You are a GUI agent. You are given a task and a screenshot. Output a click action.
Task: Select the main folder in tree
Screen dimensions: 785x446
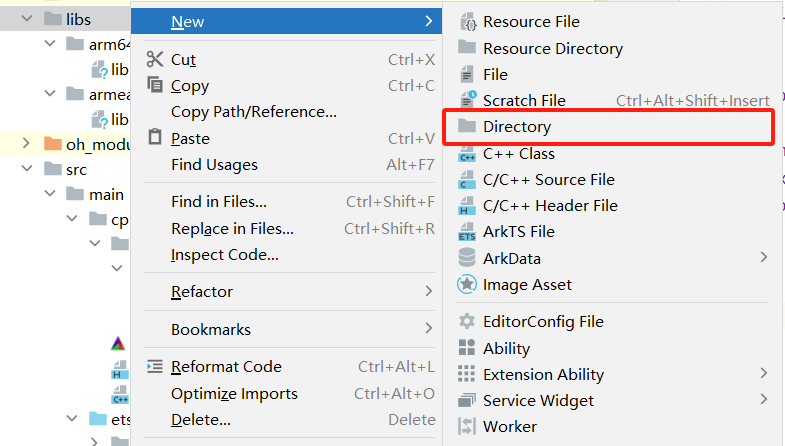(x=105, y=194)
